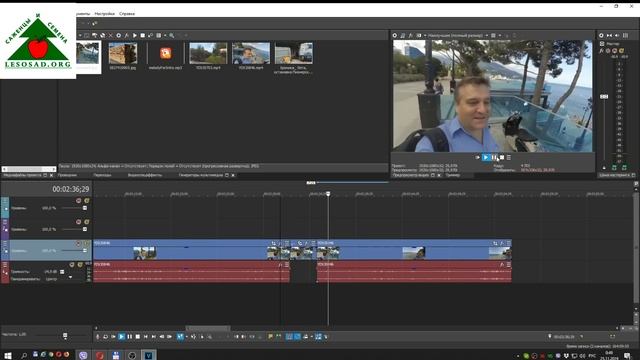Open Windows taskbar search

24,356
